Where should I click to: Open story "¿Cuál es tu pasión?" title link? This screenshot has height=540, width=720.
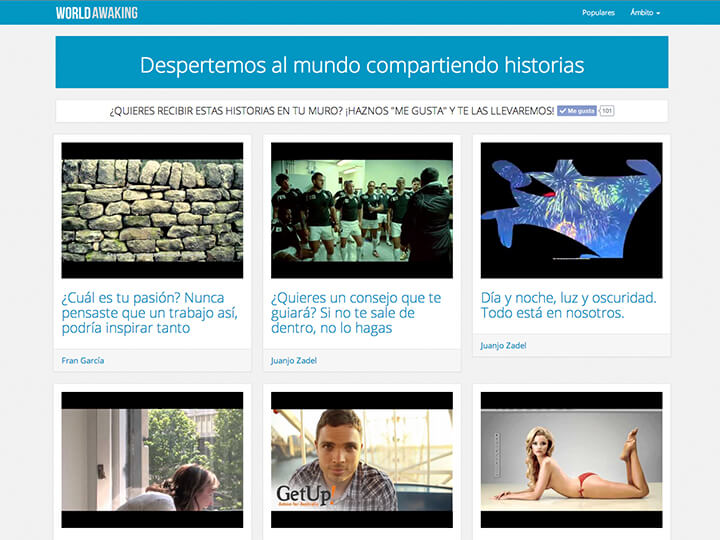(150, 313)
